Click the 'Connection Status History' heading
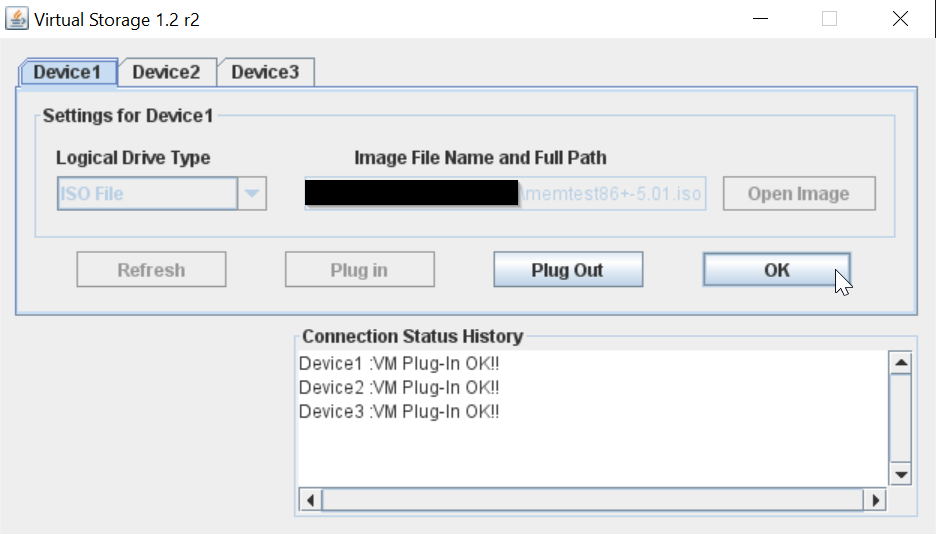The image size is (936, 534). point(412,337)
